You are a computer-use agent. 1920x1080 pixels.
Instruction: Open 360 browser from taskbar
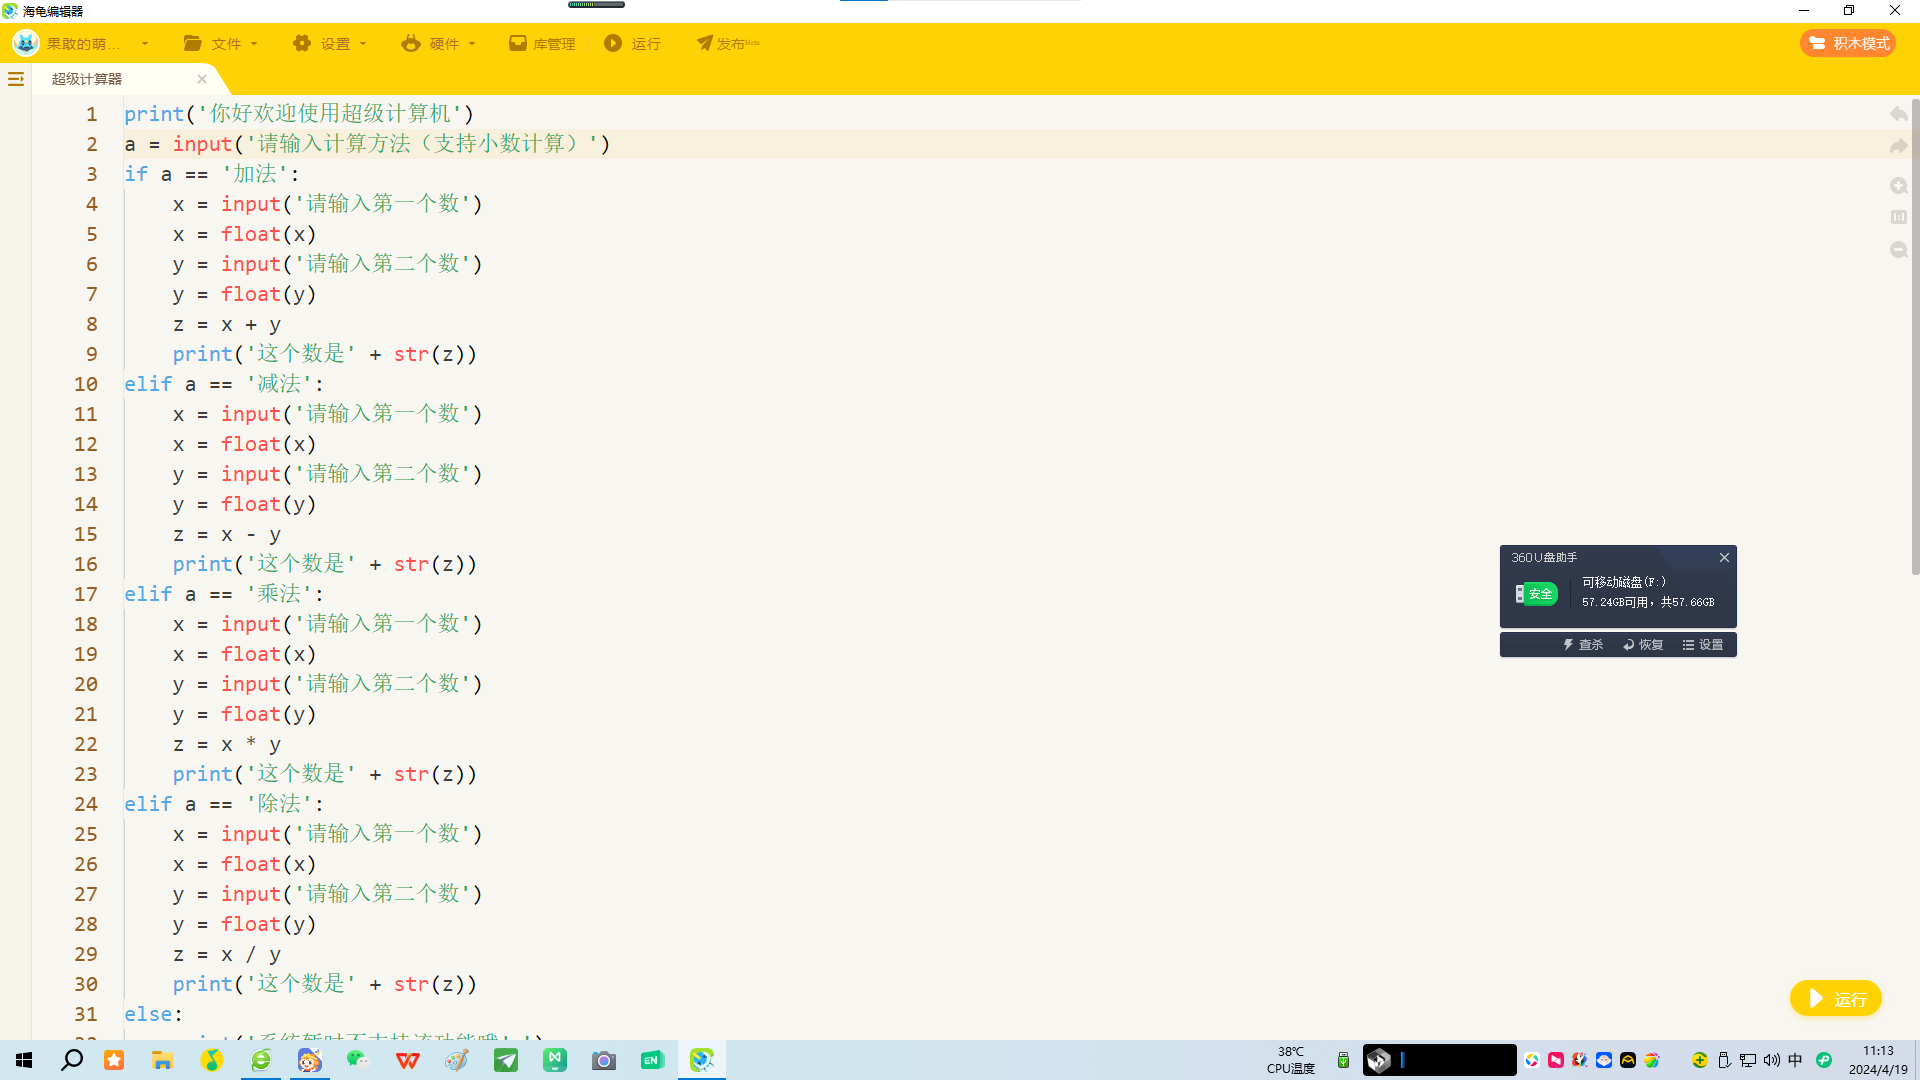(261, 1060)
